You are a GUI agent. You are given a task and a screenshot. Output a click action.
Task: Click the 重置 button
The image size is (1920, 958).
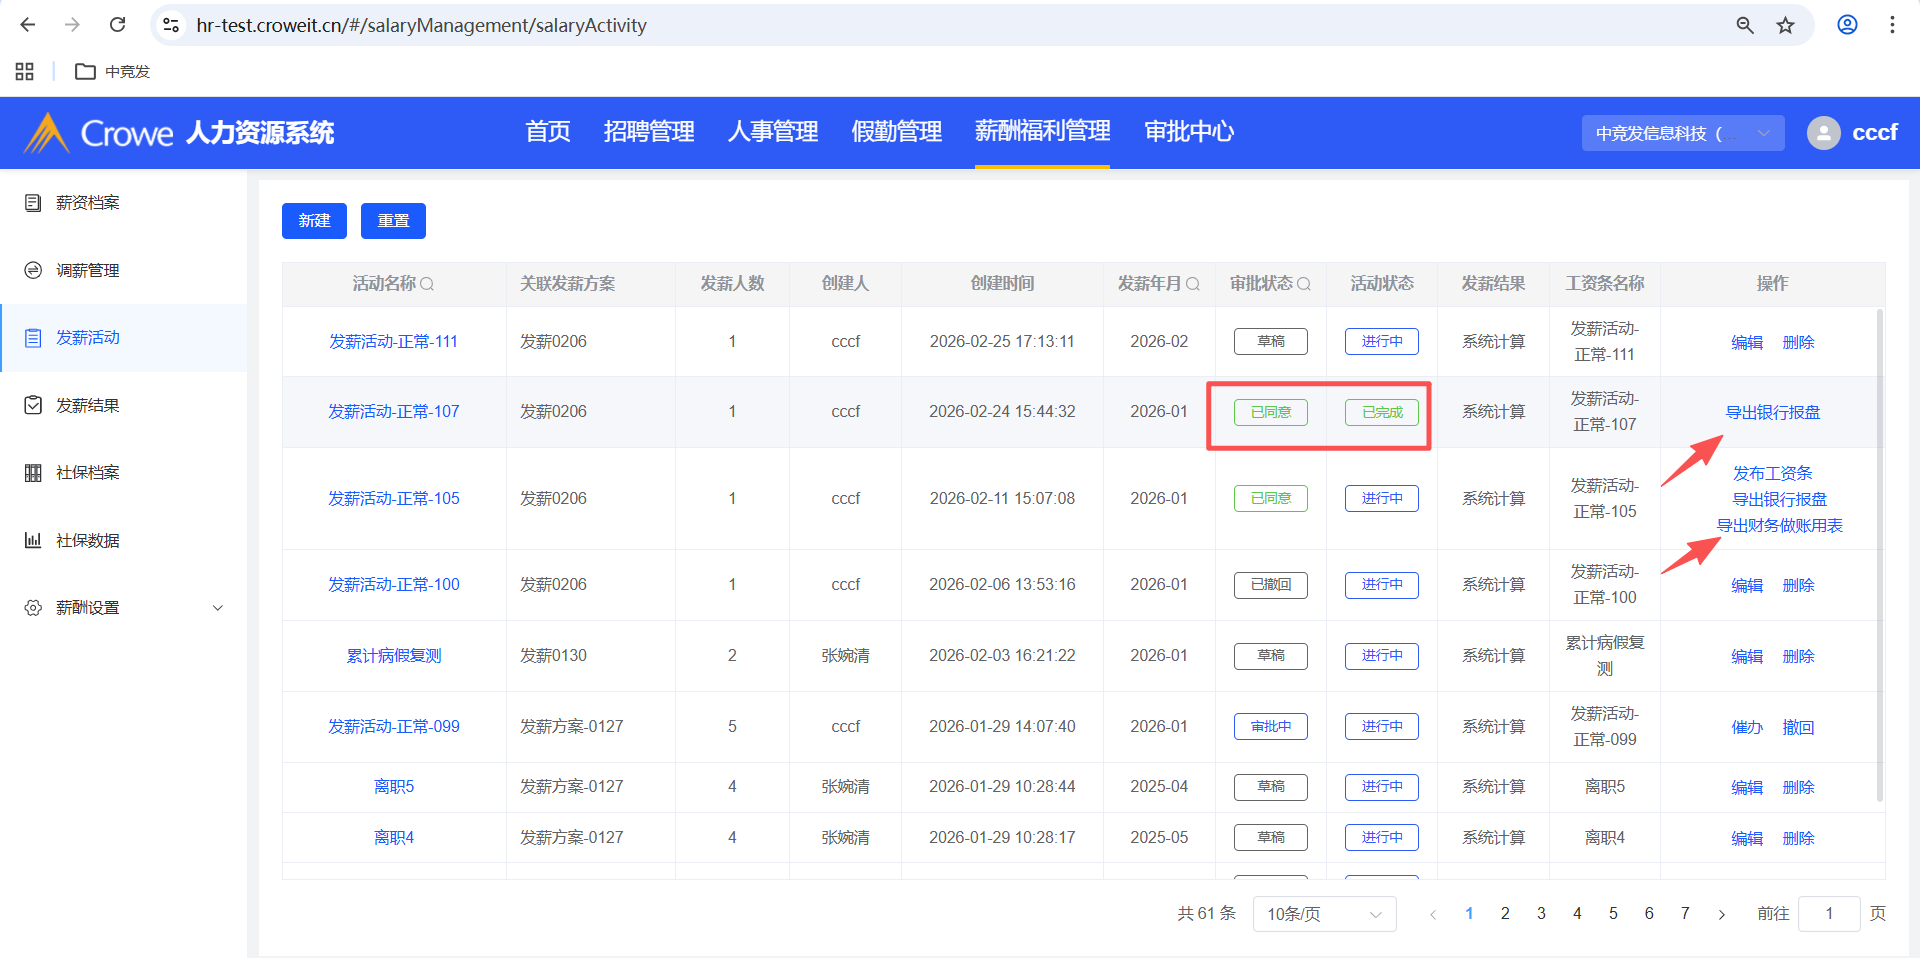click(393, 221)
